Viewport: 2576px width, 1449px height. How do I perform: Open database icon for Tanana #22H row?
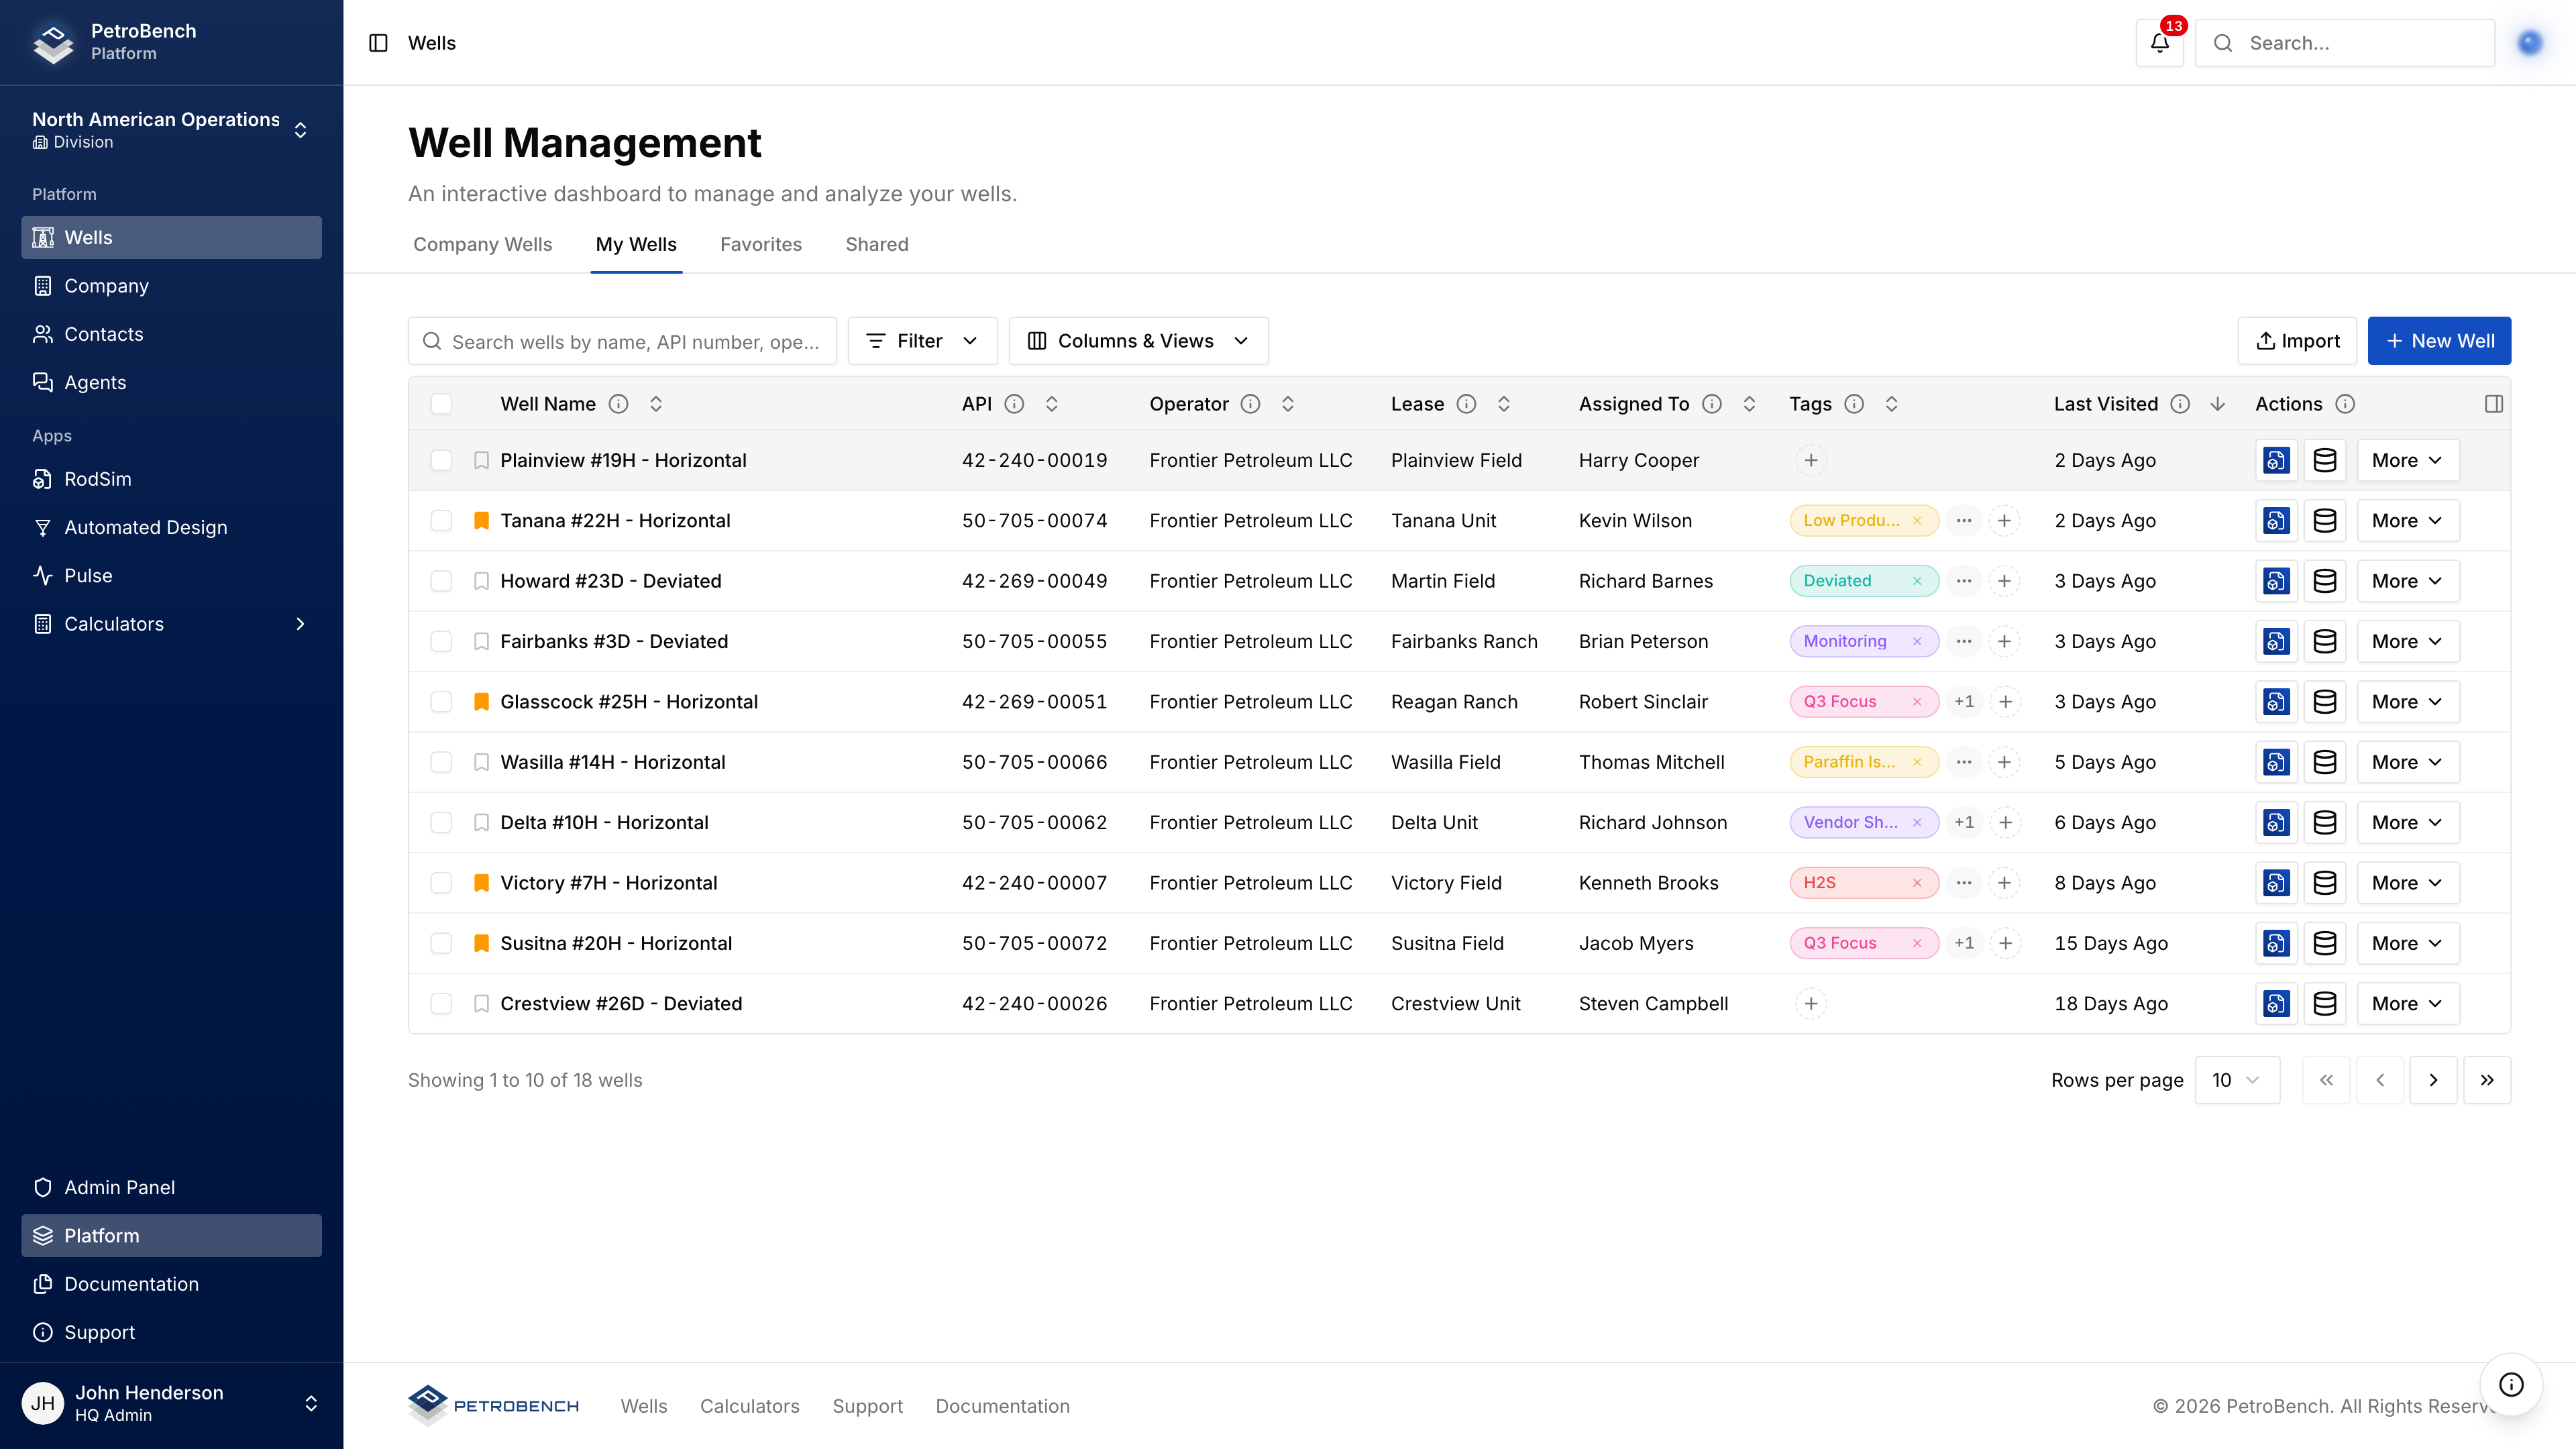[x=2325, y=521]
